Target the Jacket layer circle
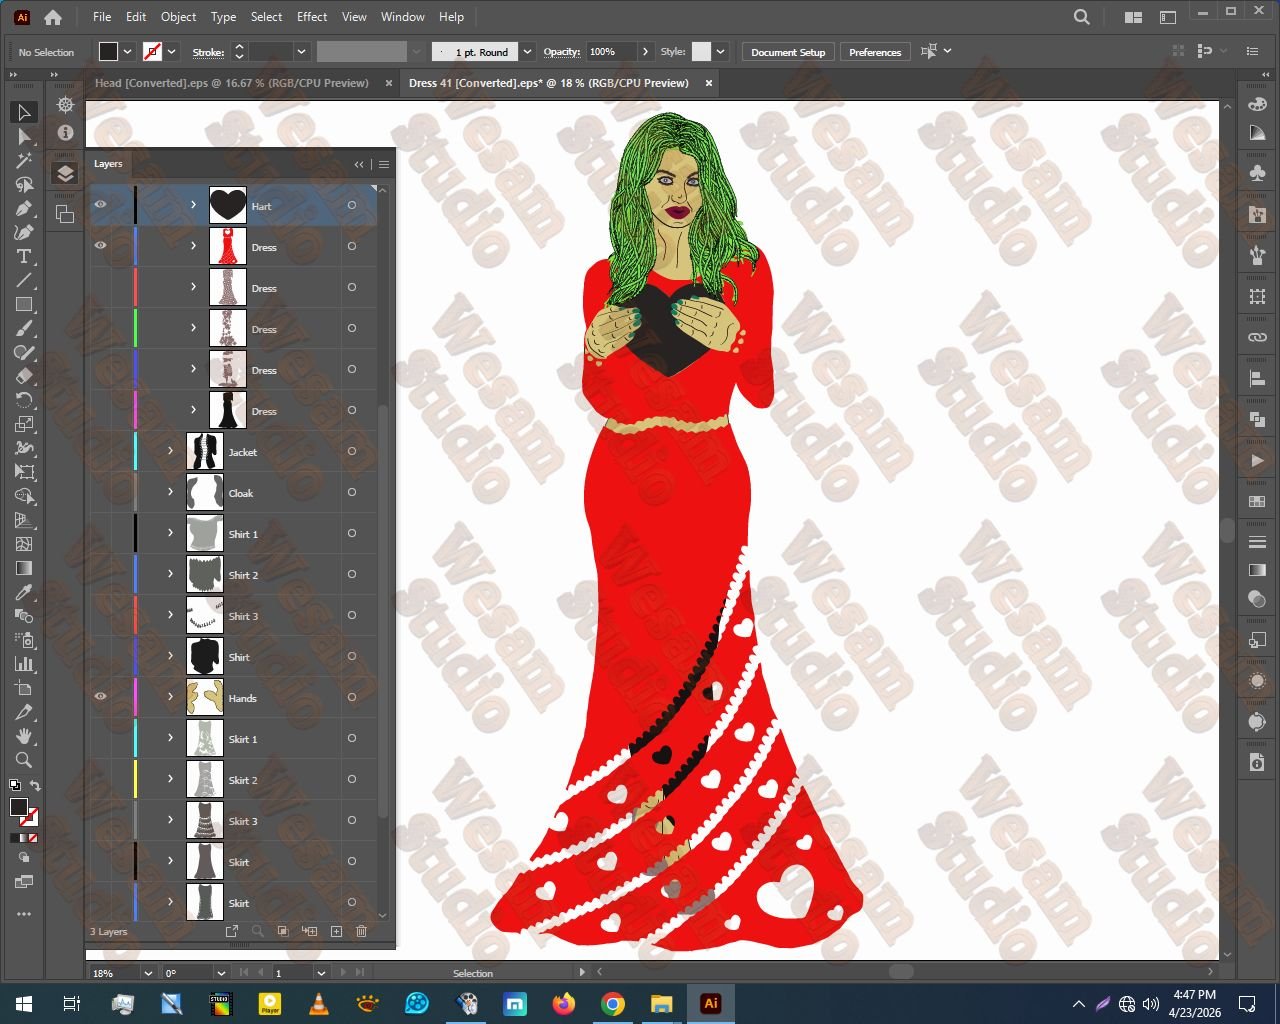 (352, 451)
